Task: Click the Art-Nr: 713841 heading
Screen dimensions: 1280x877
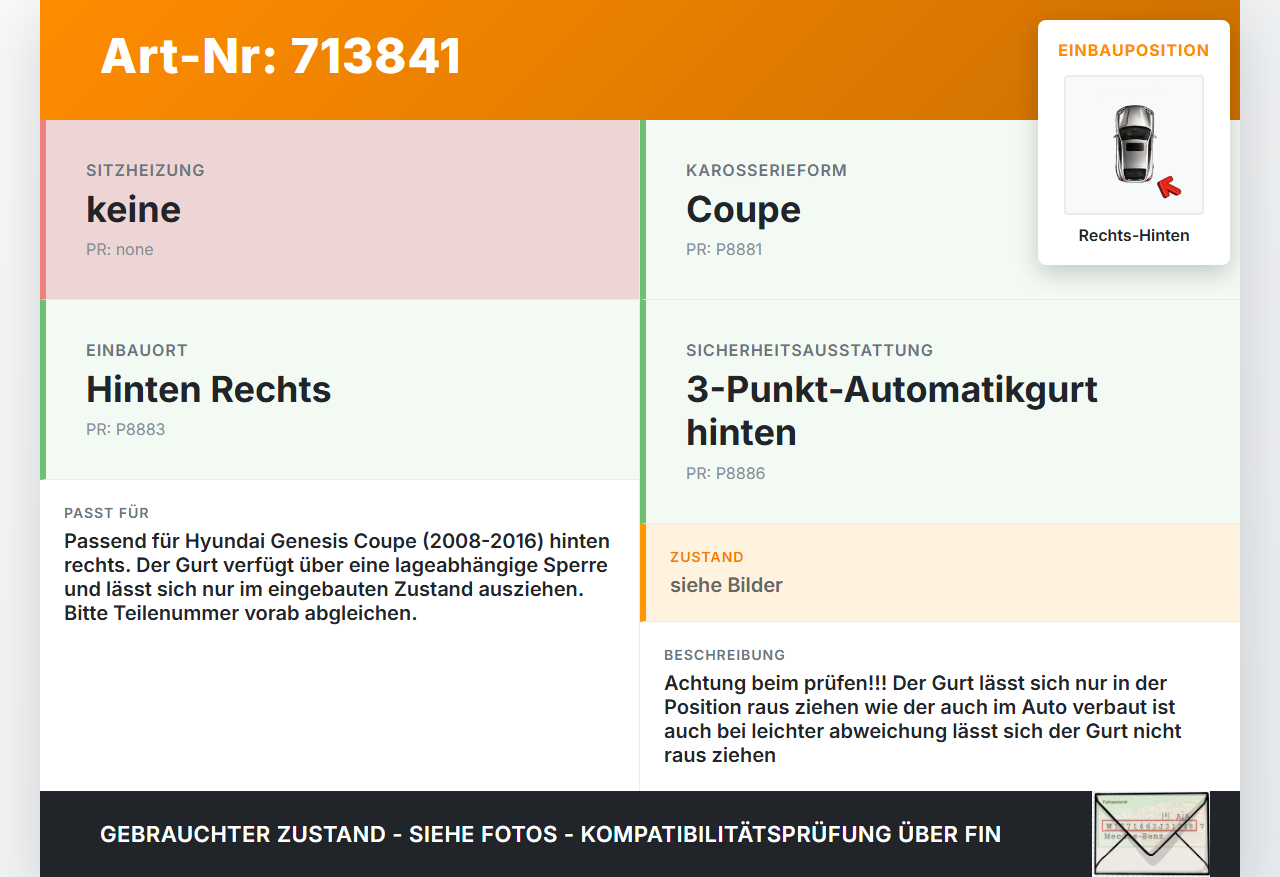Action: click(281, 56)
